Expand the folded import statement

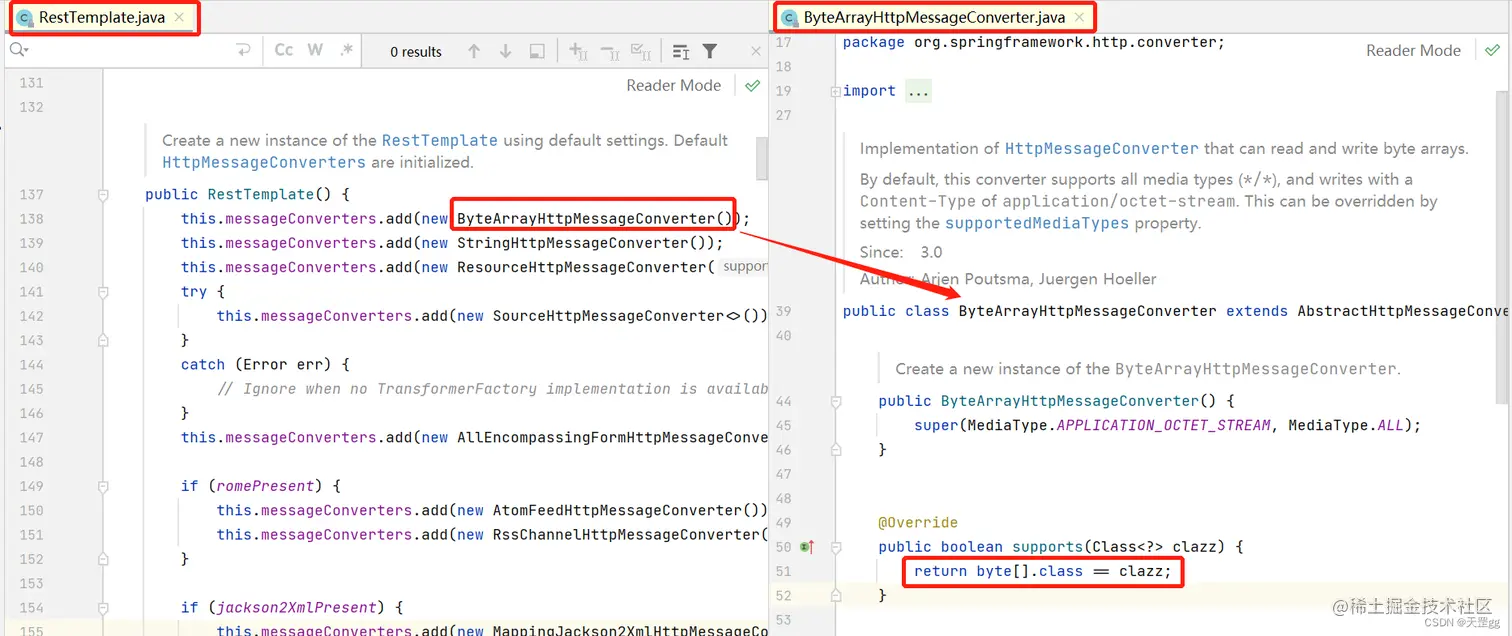835,91
